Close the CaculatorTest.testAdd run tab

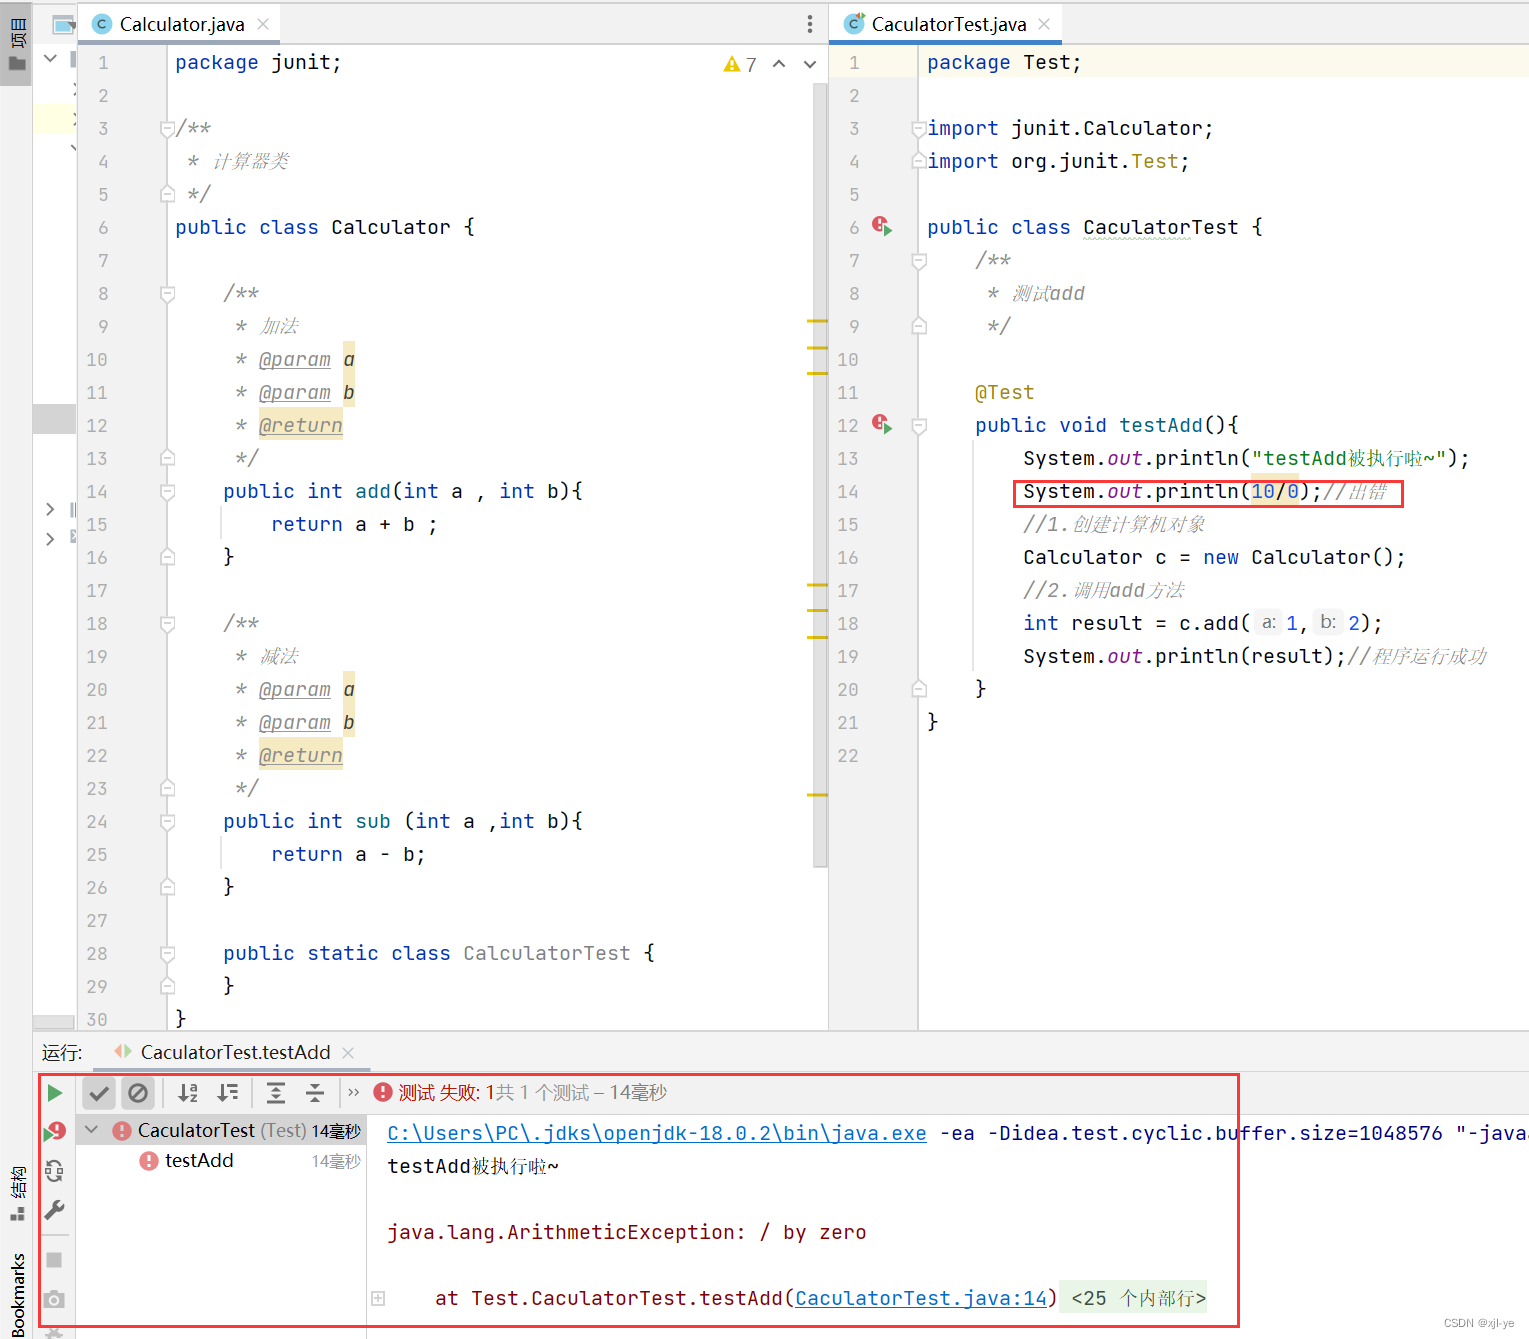348,1052
